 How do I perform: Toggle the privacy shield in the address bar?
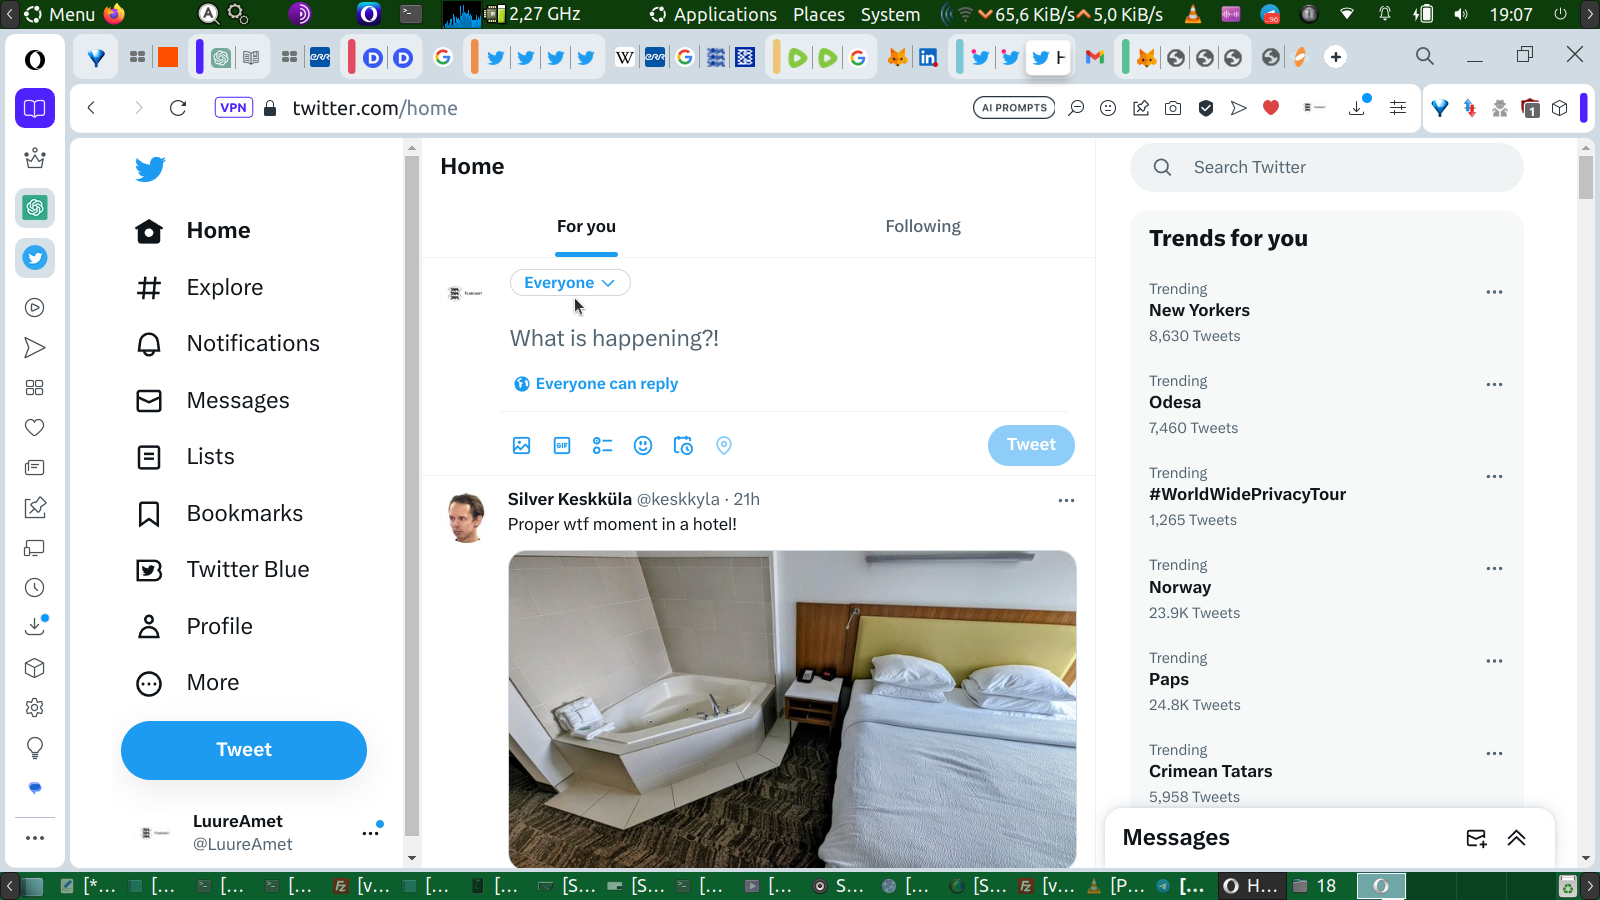tap(1206, 108)
